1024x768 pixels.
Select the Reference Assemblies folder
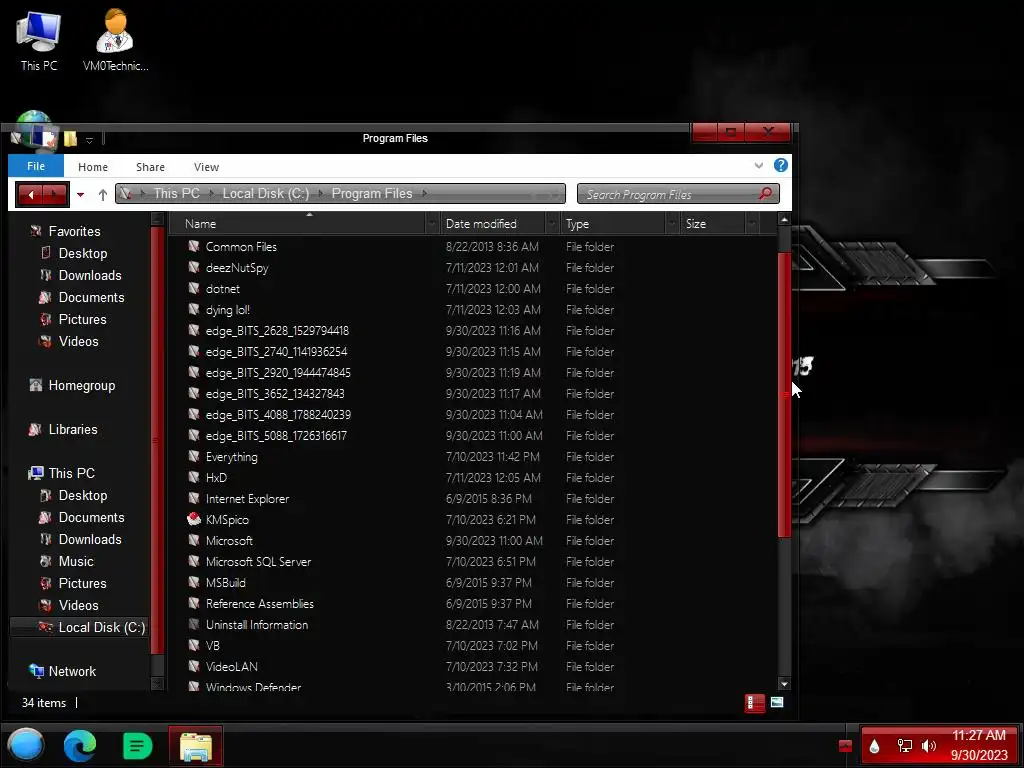259,603
